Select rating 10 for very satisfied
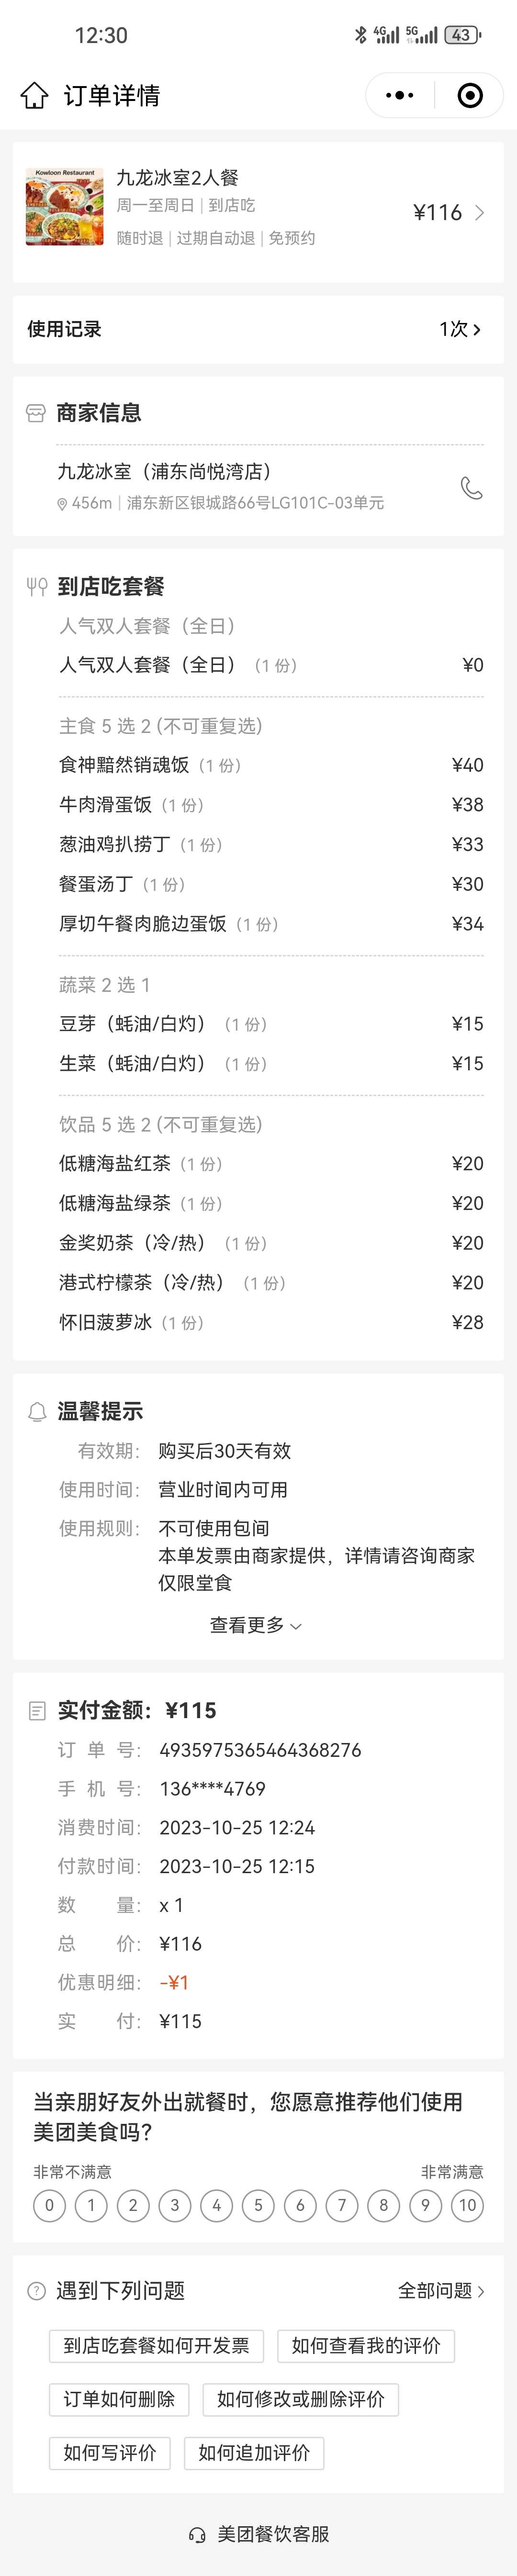The image size is (517, 2576). [x=467, y=2205]
